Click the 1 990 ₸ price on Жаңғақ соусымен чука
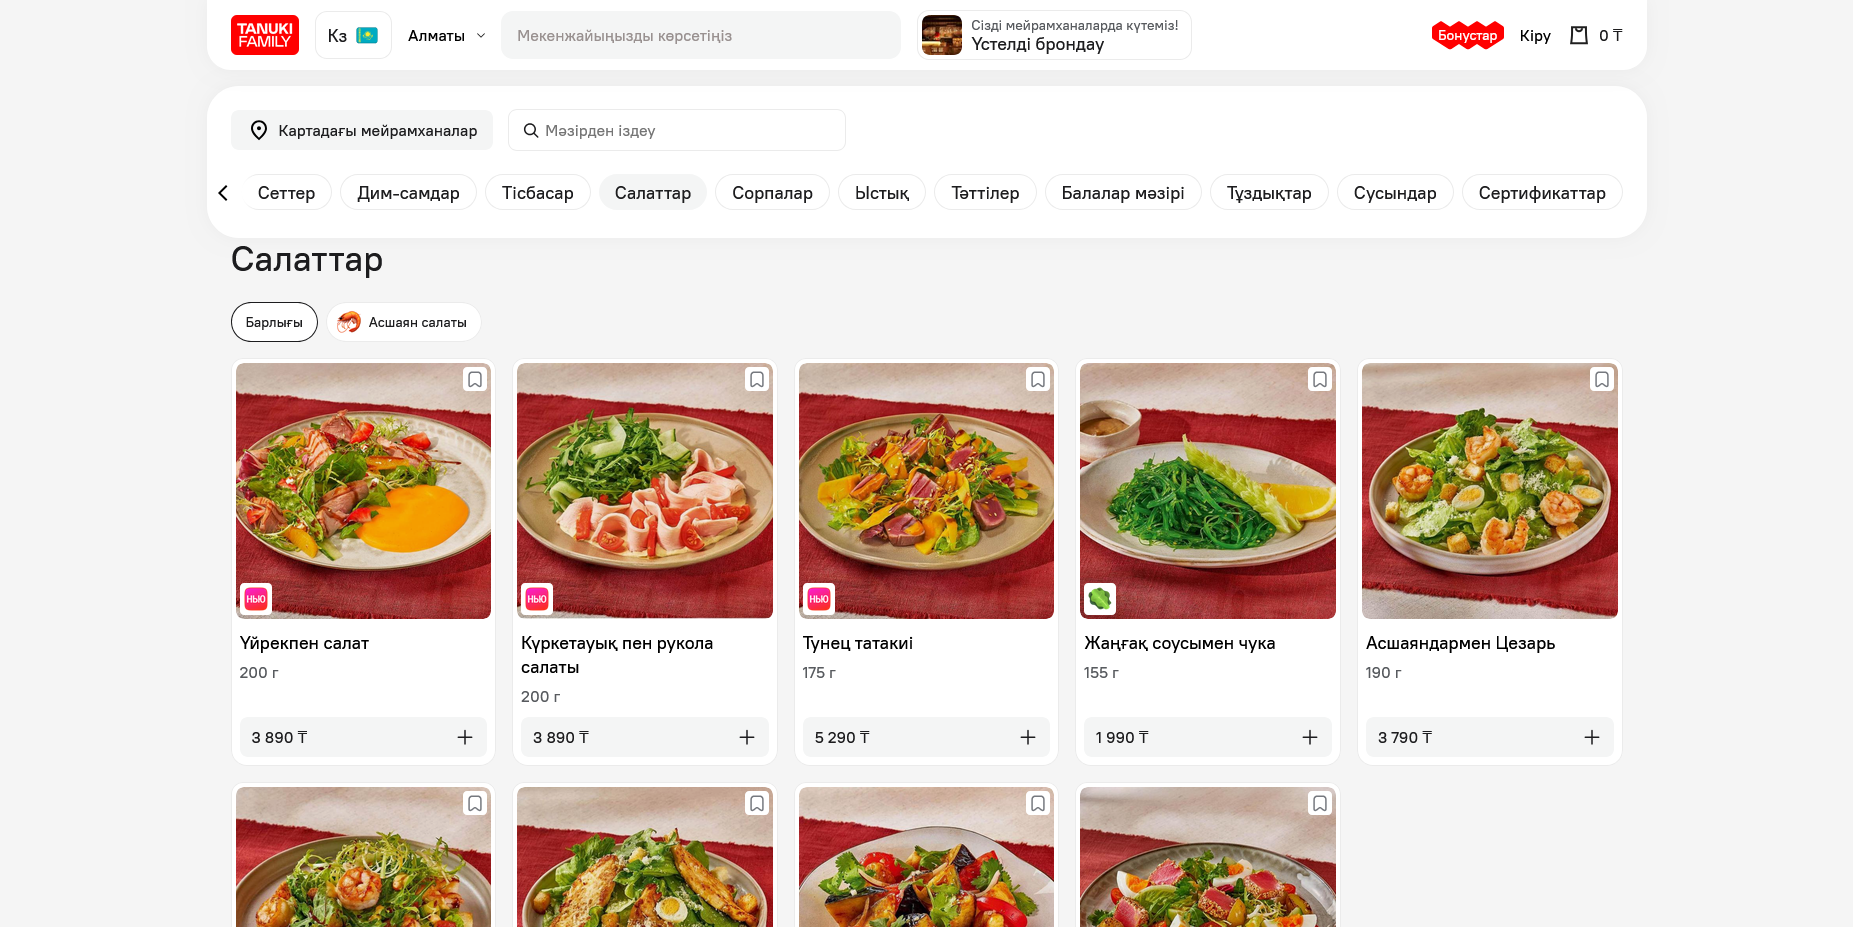The image size is (1853, 927). point(1122,737)
